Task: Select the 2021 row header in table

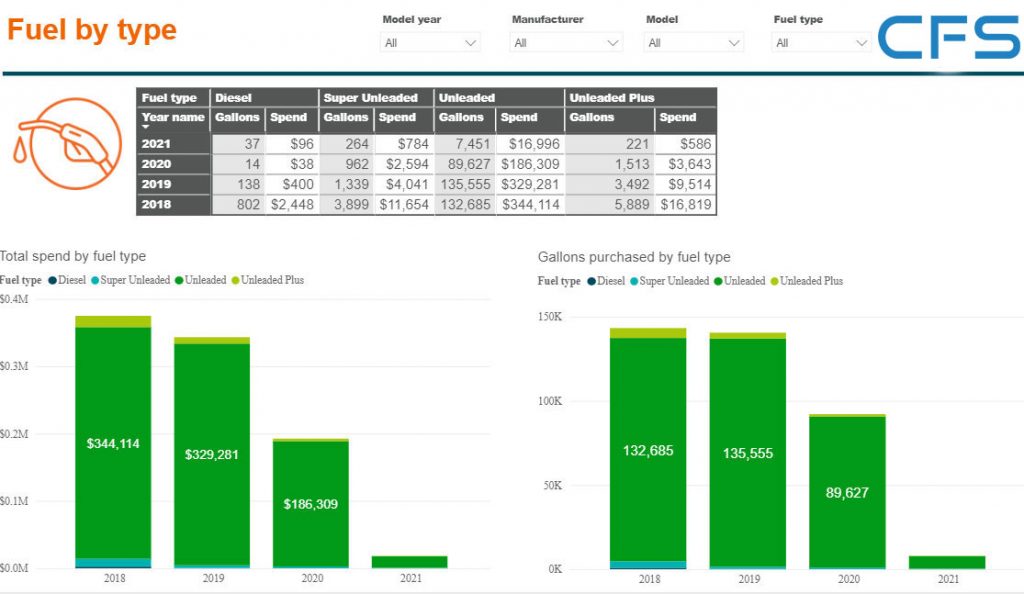Action: [157, 144]
